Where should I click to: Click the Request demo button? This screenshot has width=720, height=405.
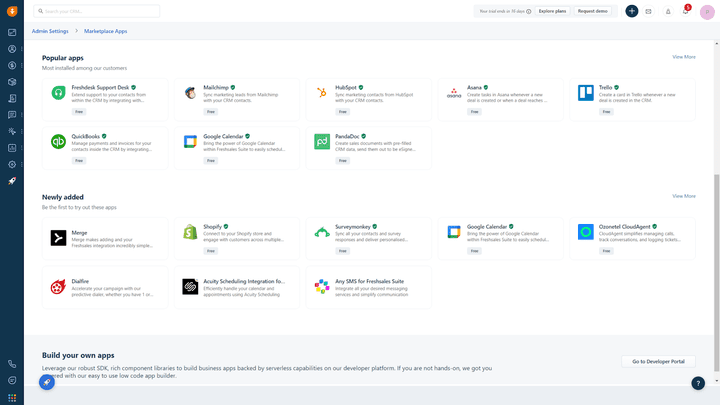[592, 11]
